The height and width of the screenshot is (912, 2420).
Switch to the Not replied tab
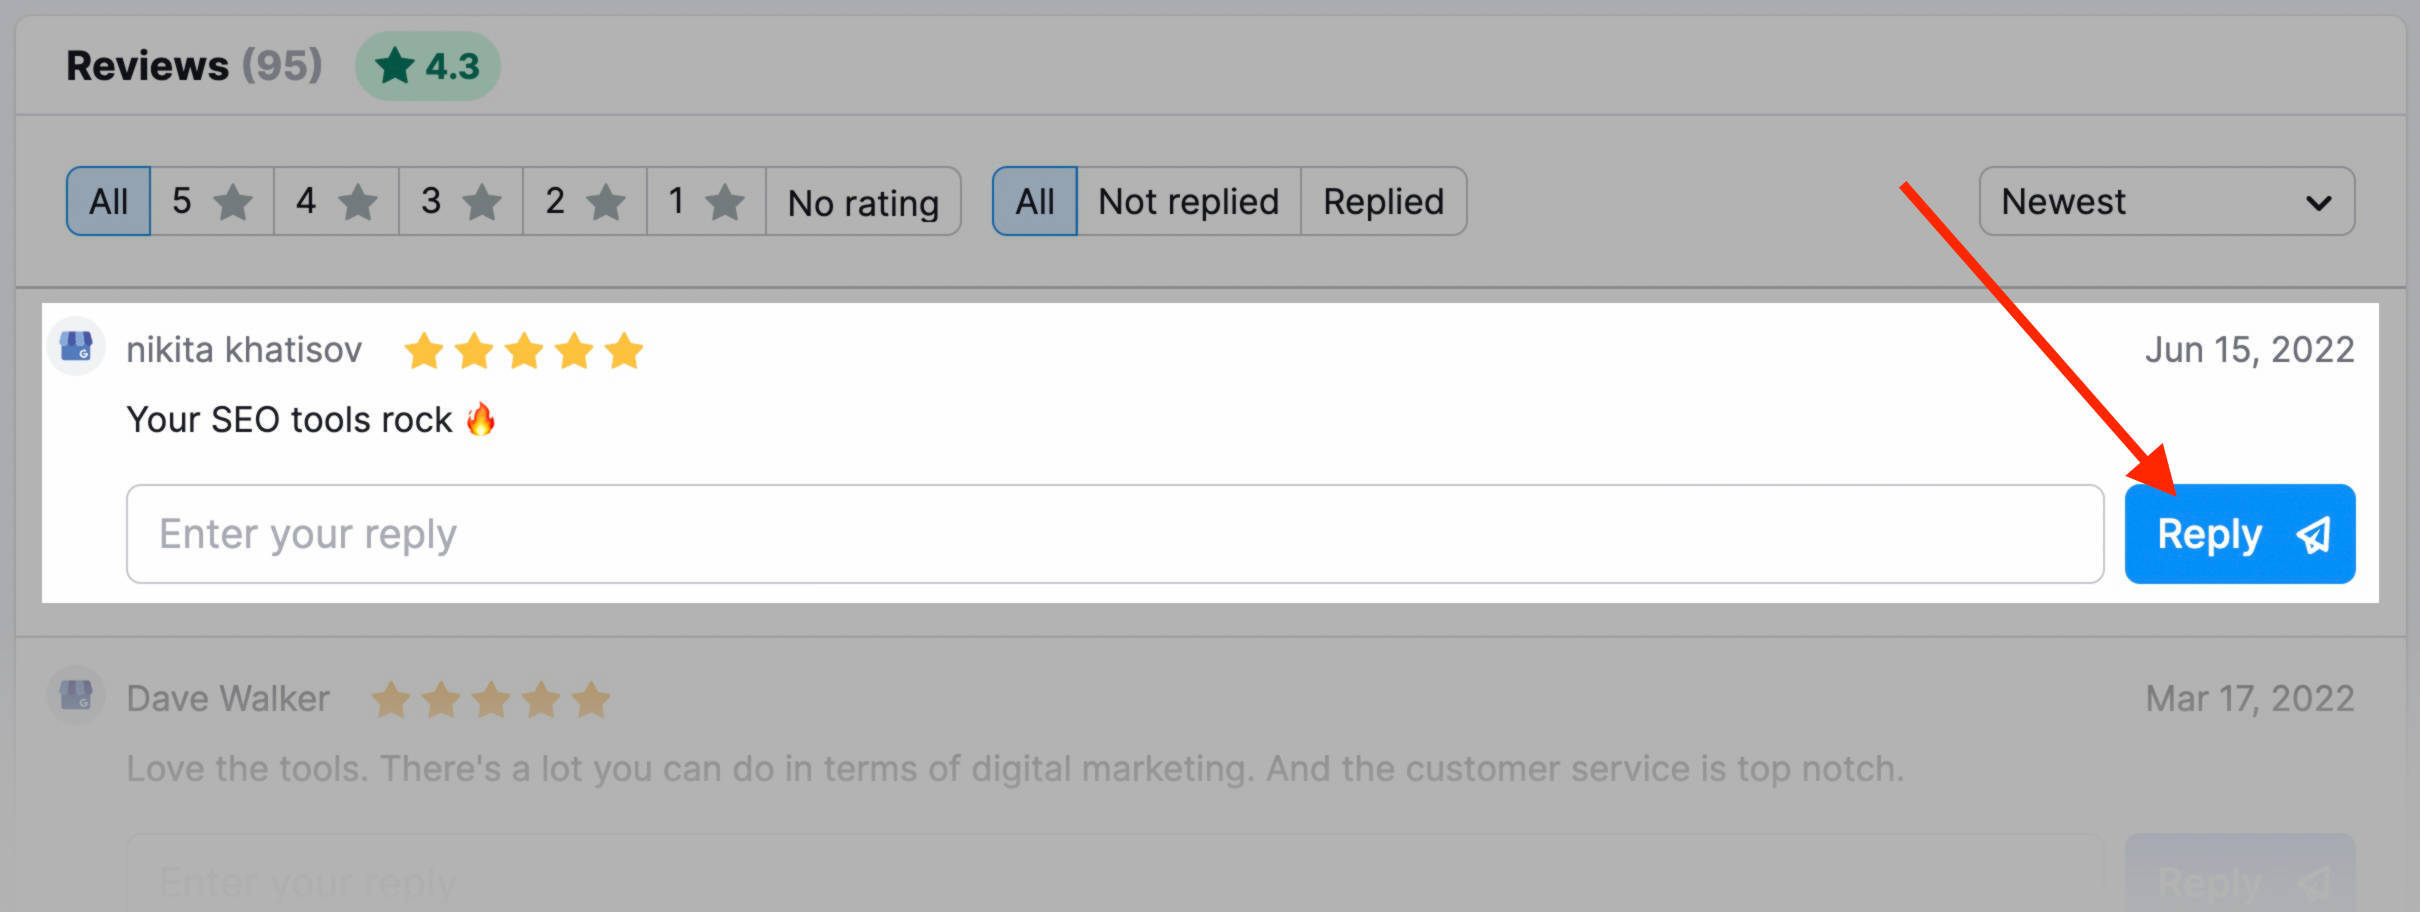tap(1188, 202)
